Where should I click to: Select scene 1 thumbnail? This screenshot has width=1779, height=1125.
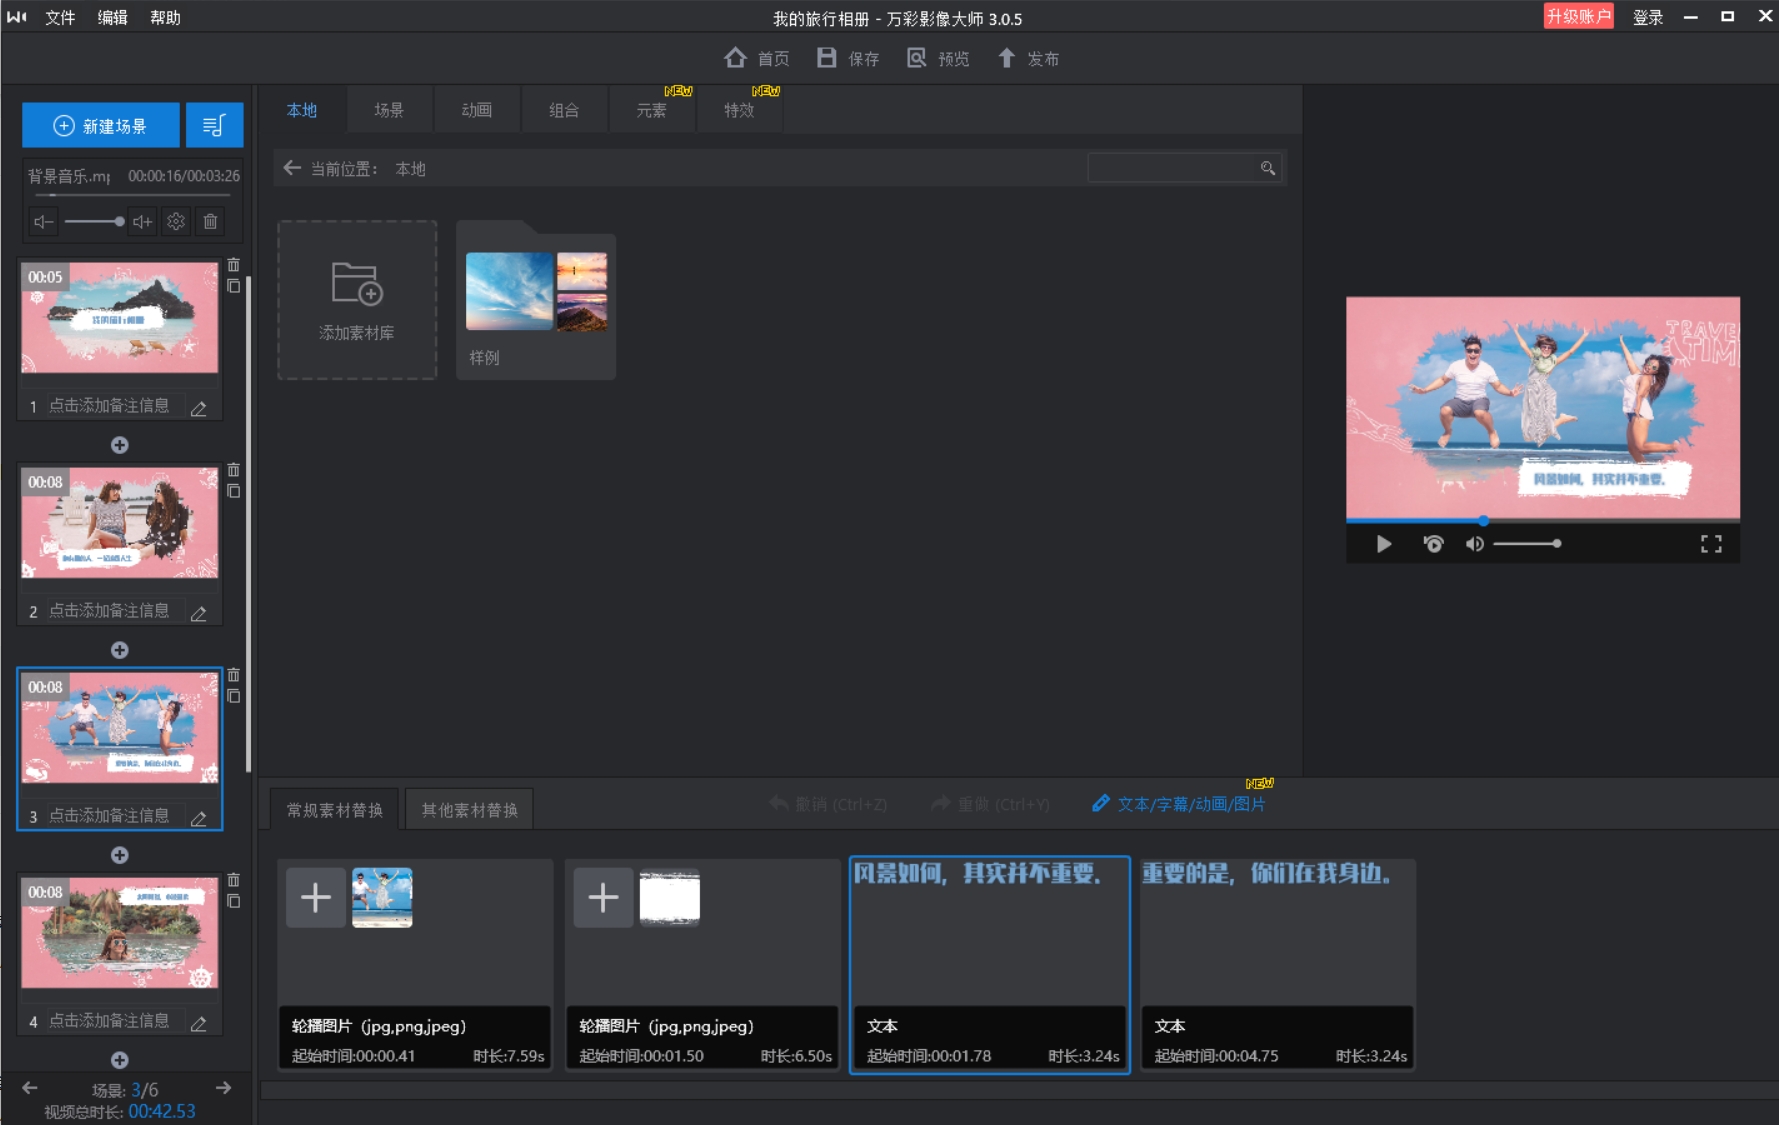tap(120, 318)
